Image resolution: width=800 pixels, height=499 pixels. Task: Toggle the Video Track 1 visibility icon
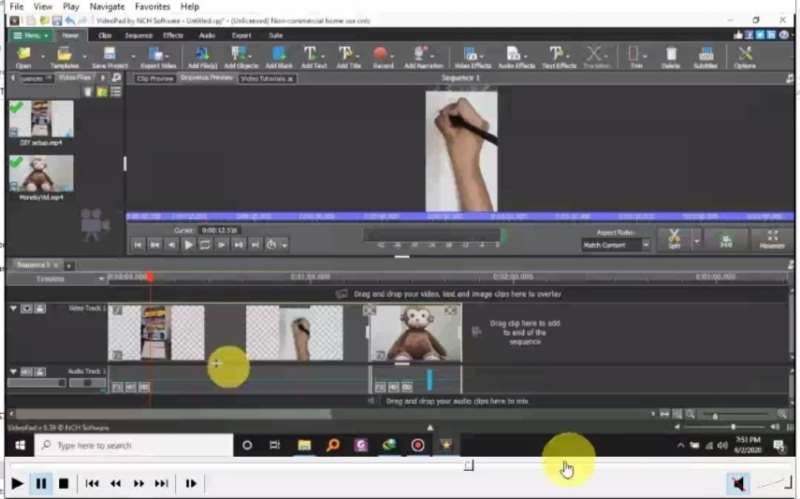[28, 309]
